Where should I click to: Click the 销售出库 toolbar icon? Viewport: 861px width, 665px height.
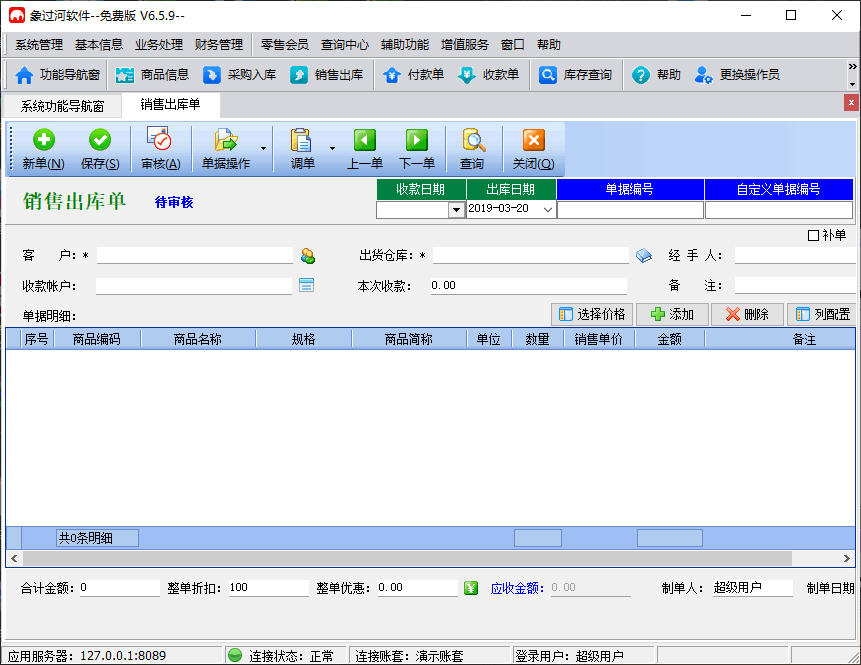coord(327,75)
